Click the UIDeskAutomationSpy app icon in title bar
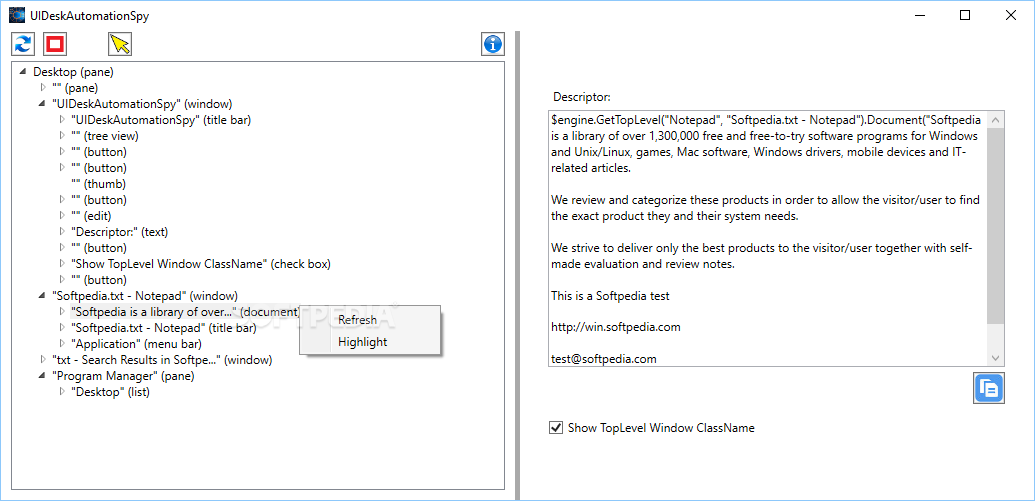 tap(17, 16)
